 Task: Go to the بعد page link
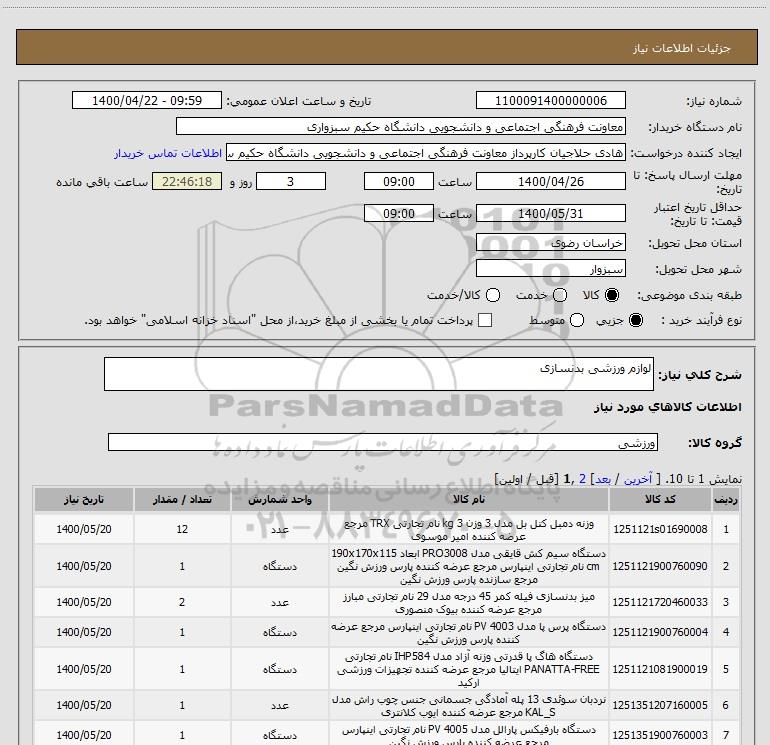(603, 479)
